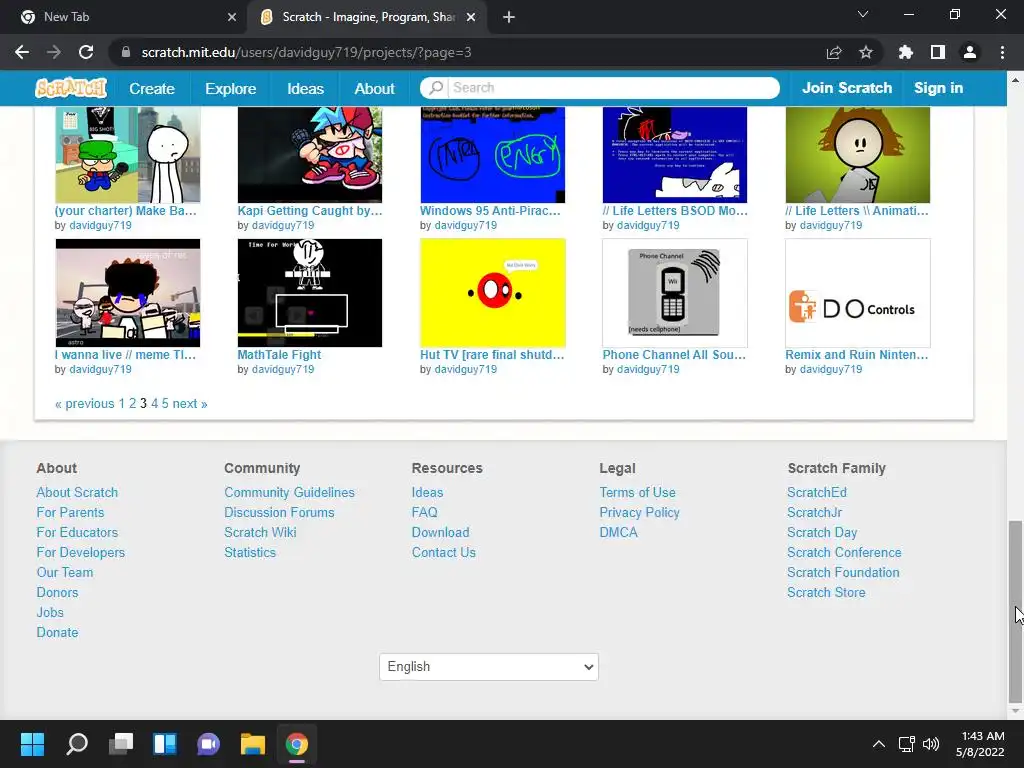Open Community Guidelines footer link
1024x768 pixels.
click(289, 492)
